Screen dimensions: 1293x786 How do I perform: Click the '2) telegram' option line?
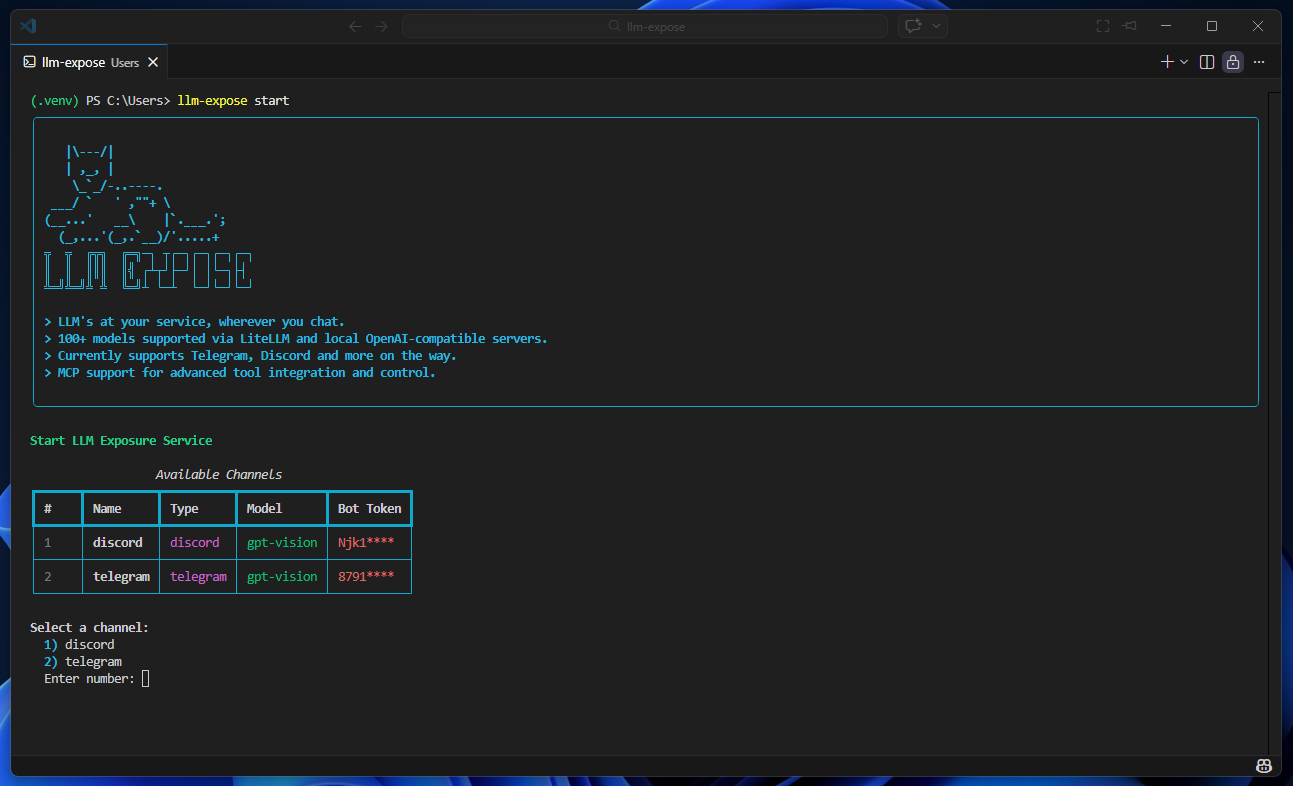[83, 662]
